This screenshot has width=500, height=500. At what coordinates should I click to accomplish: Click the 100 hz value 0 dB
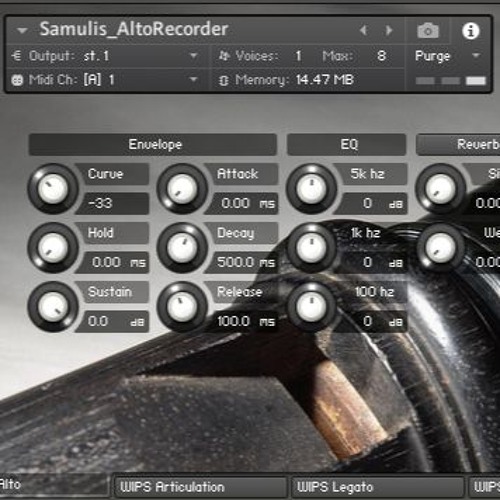click(x=372, y=321)
